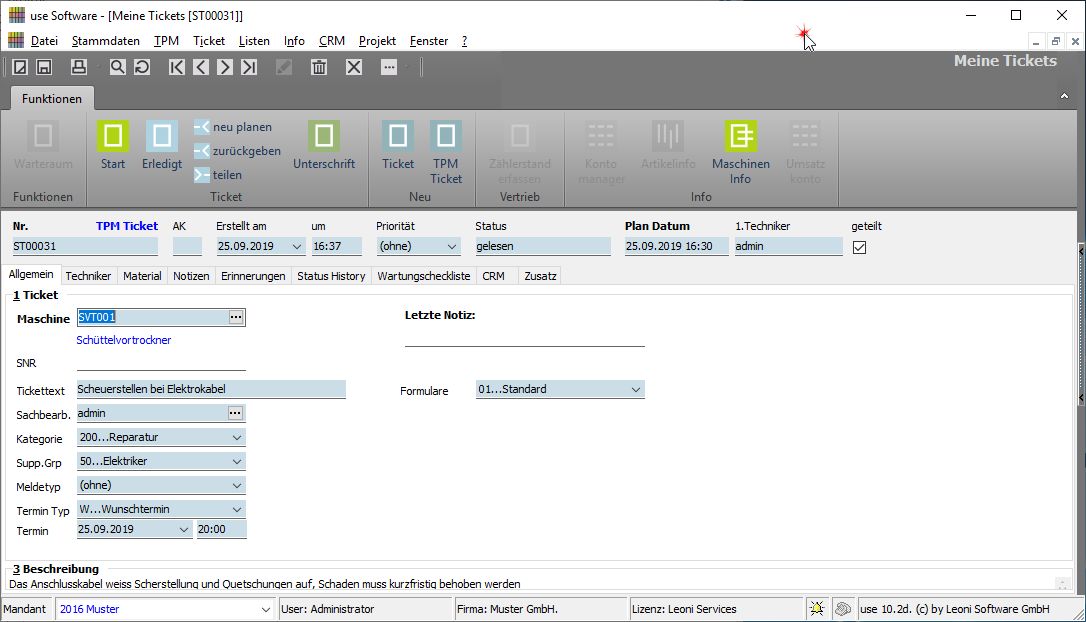Click the magnifier search toolbar icon

[x=117, y=67]
